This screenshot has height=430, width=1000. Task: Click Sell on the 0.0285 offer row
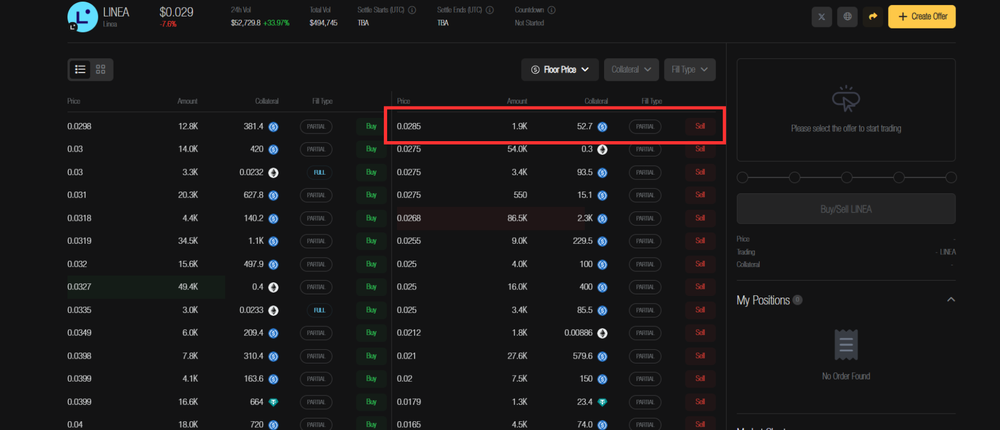pyautogui.click(x=700, y=126)
